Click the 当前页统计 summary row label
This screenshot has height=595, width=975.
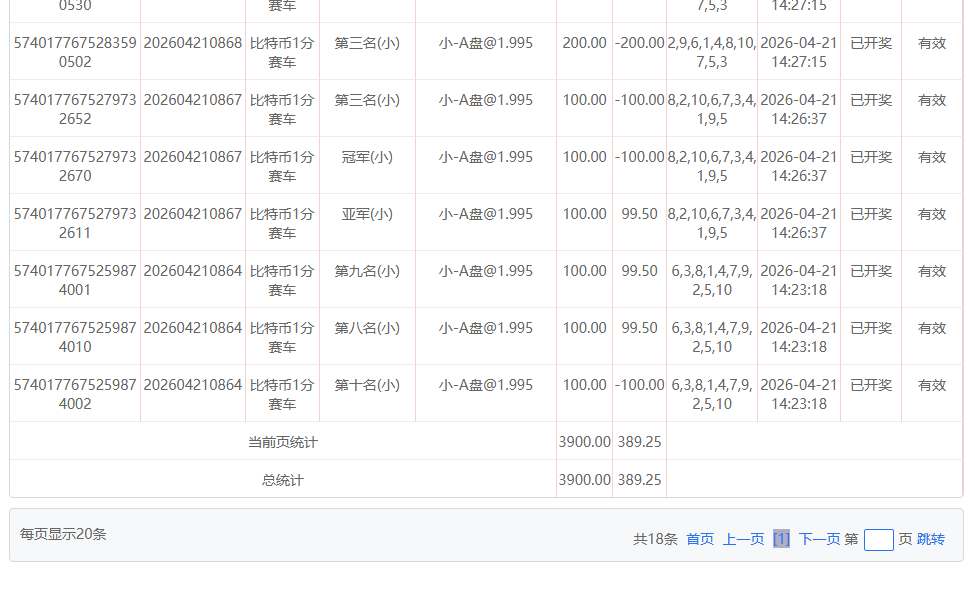pos(283,442)
